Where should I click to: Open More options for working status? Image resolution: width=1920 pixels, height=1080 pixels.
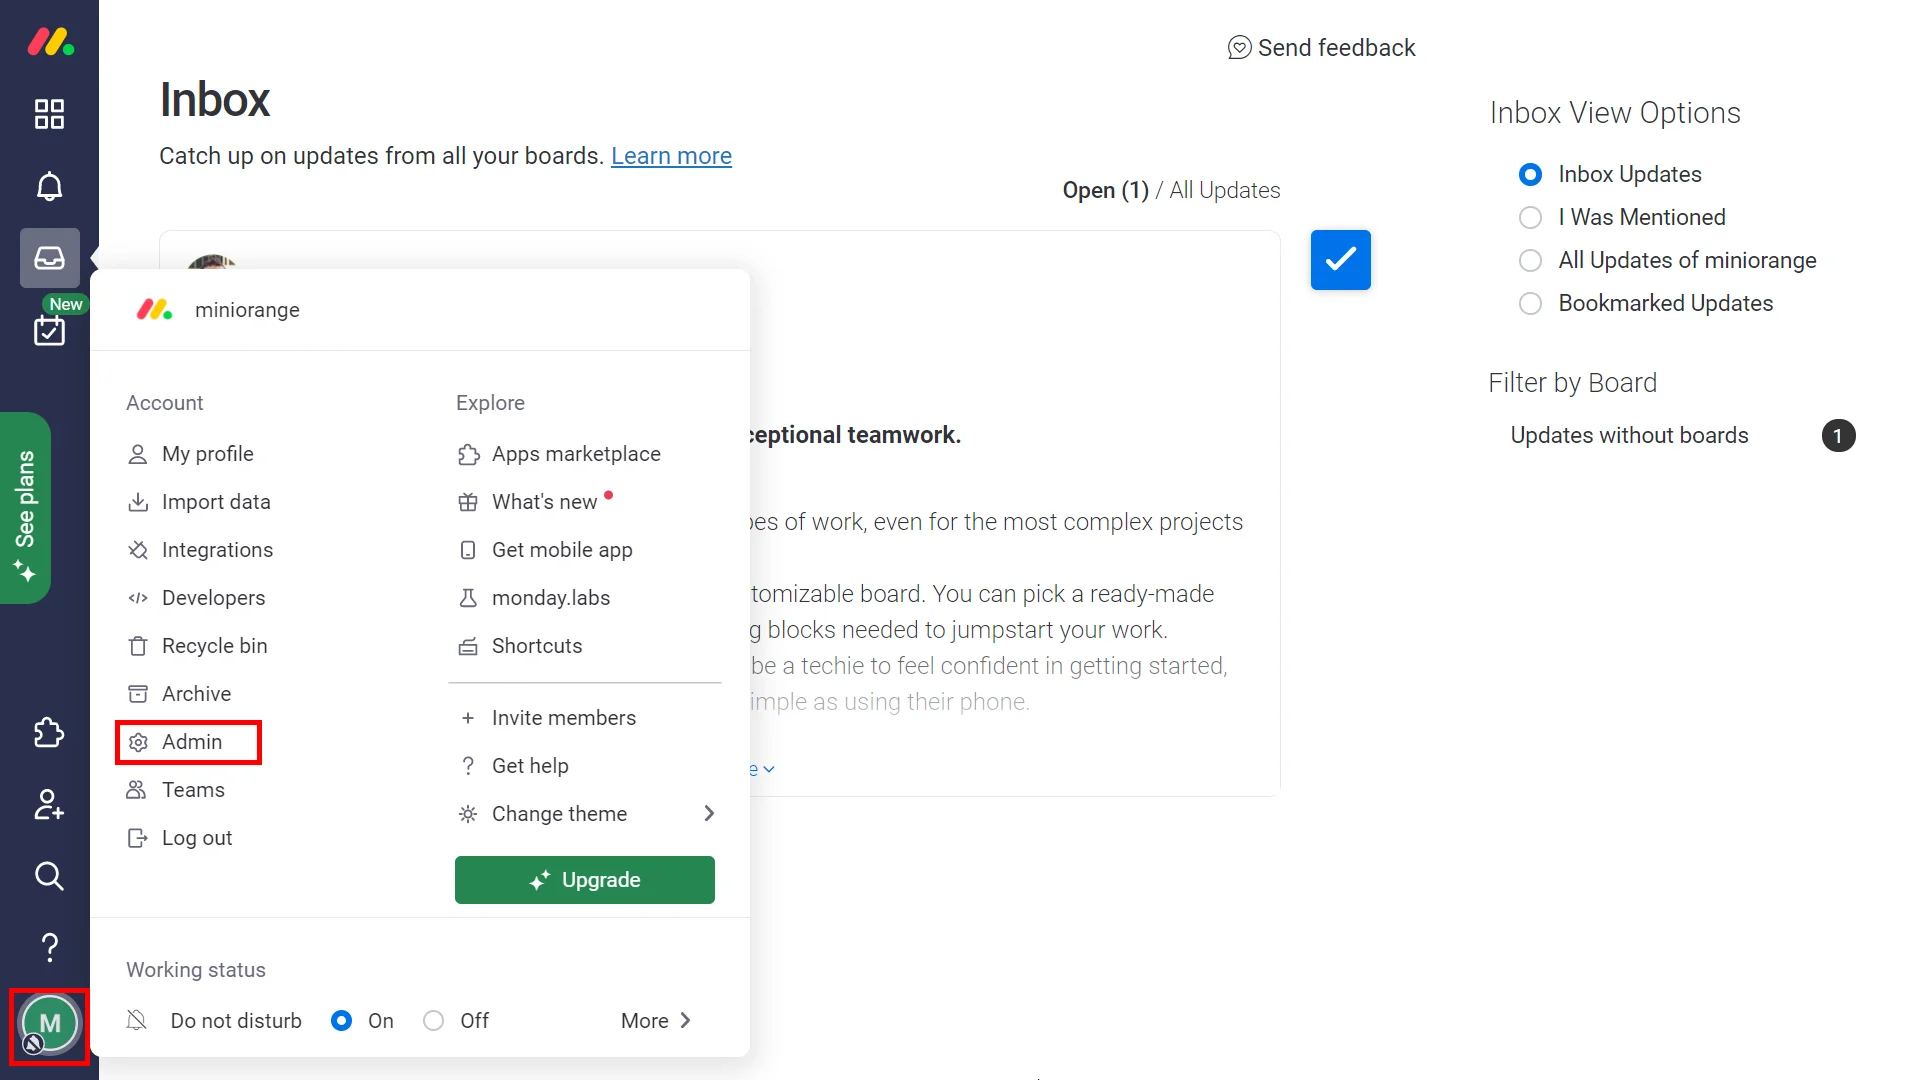click(654, 1020)
